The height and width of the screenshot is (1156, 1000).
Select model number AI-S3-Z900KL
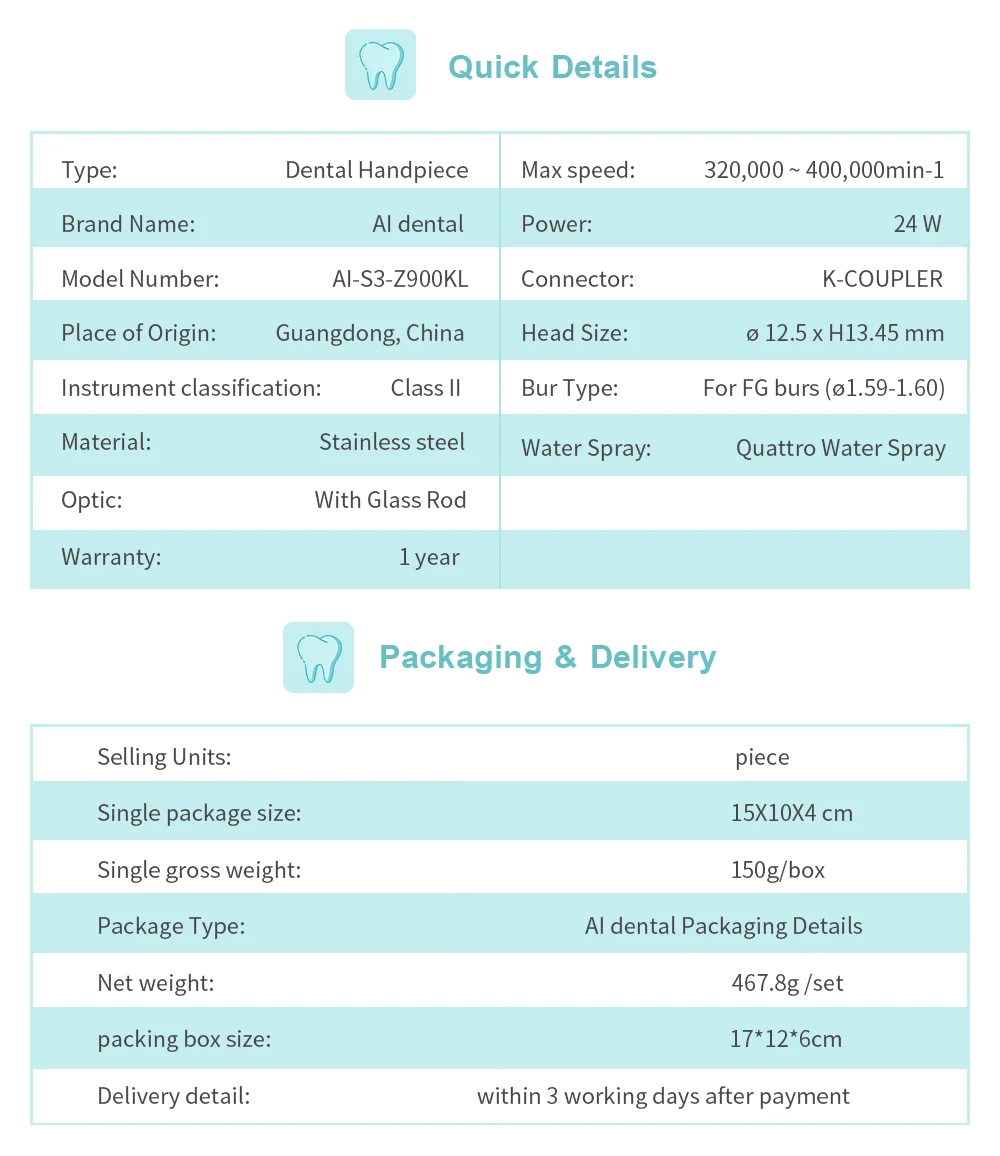400,279
